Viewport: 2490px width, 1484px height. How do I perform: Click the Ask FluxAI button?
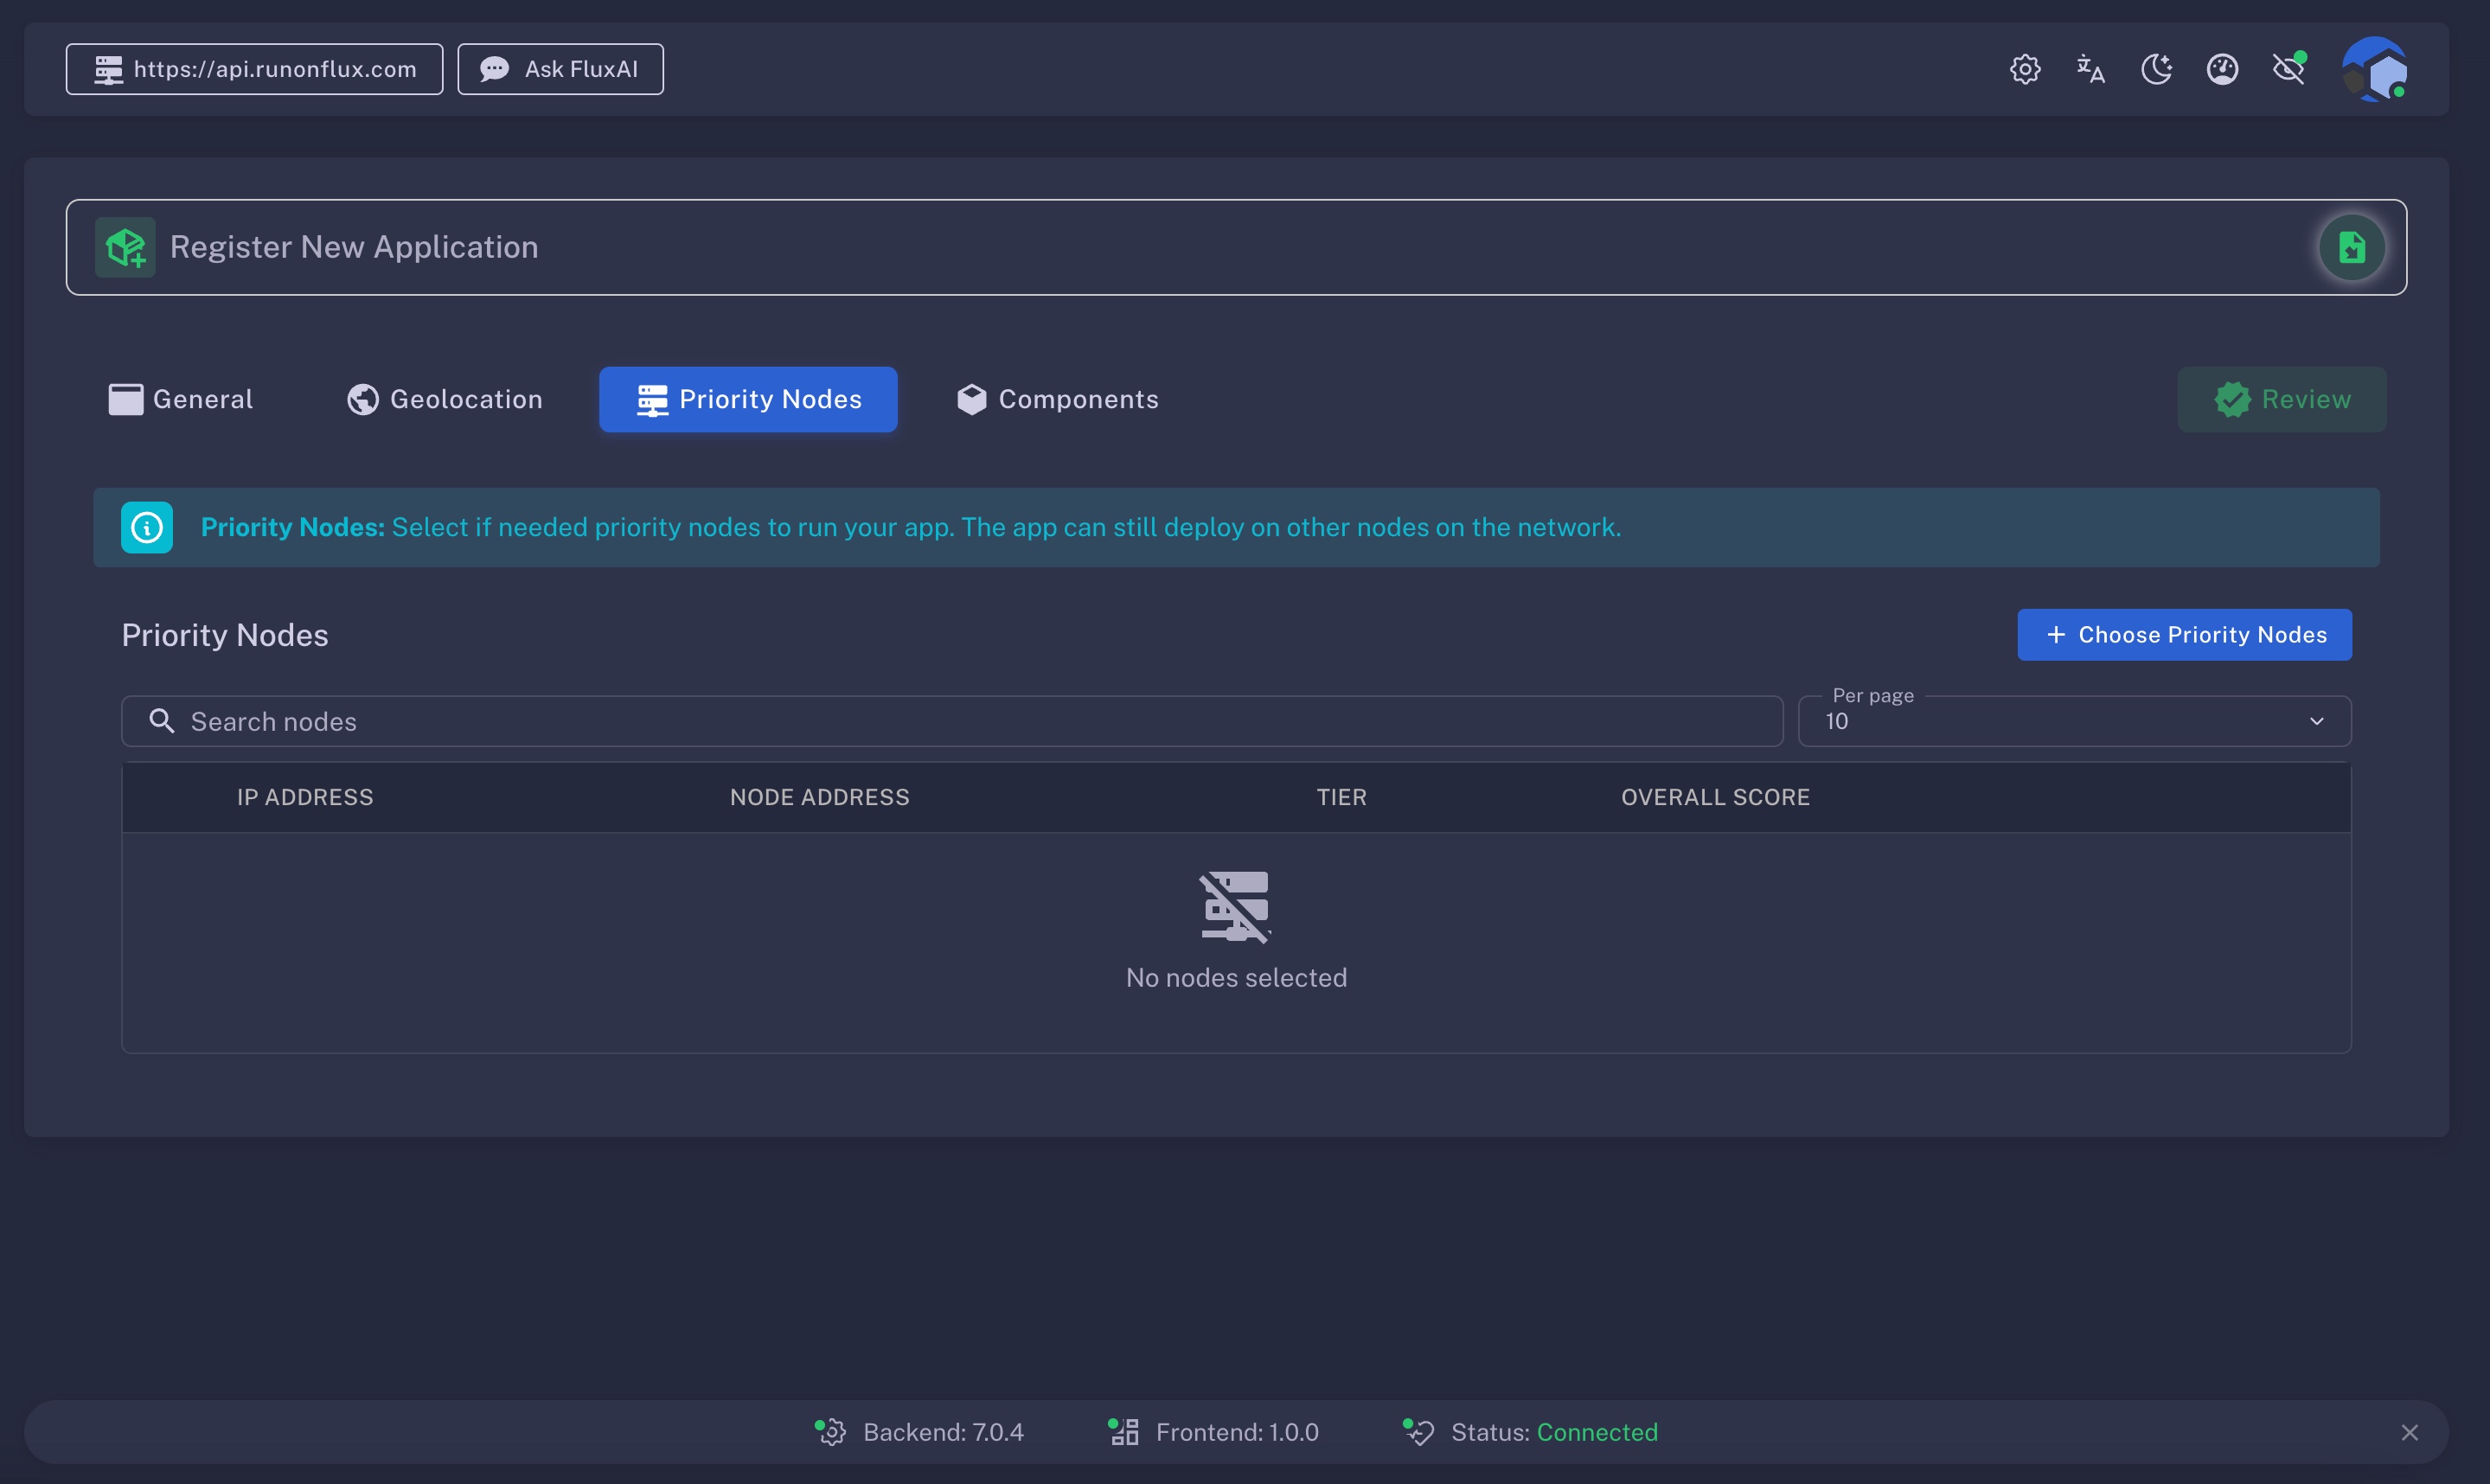[560, 69]
